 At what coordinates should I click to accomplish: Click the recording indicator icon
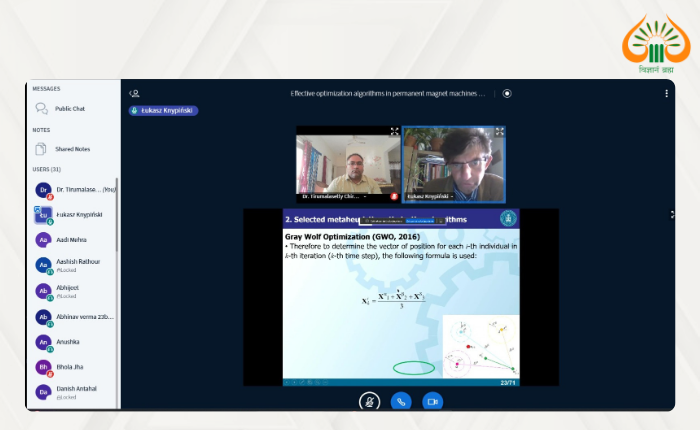tap(507, 93)
